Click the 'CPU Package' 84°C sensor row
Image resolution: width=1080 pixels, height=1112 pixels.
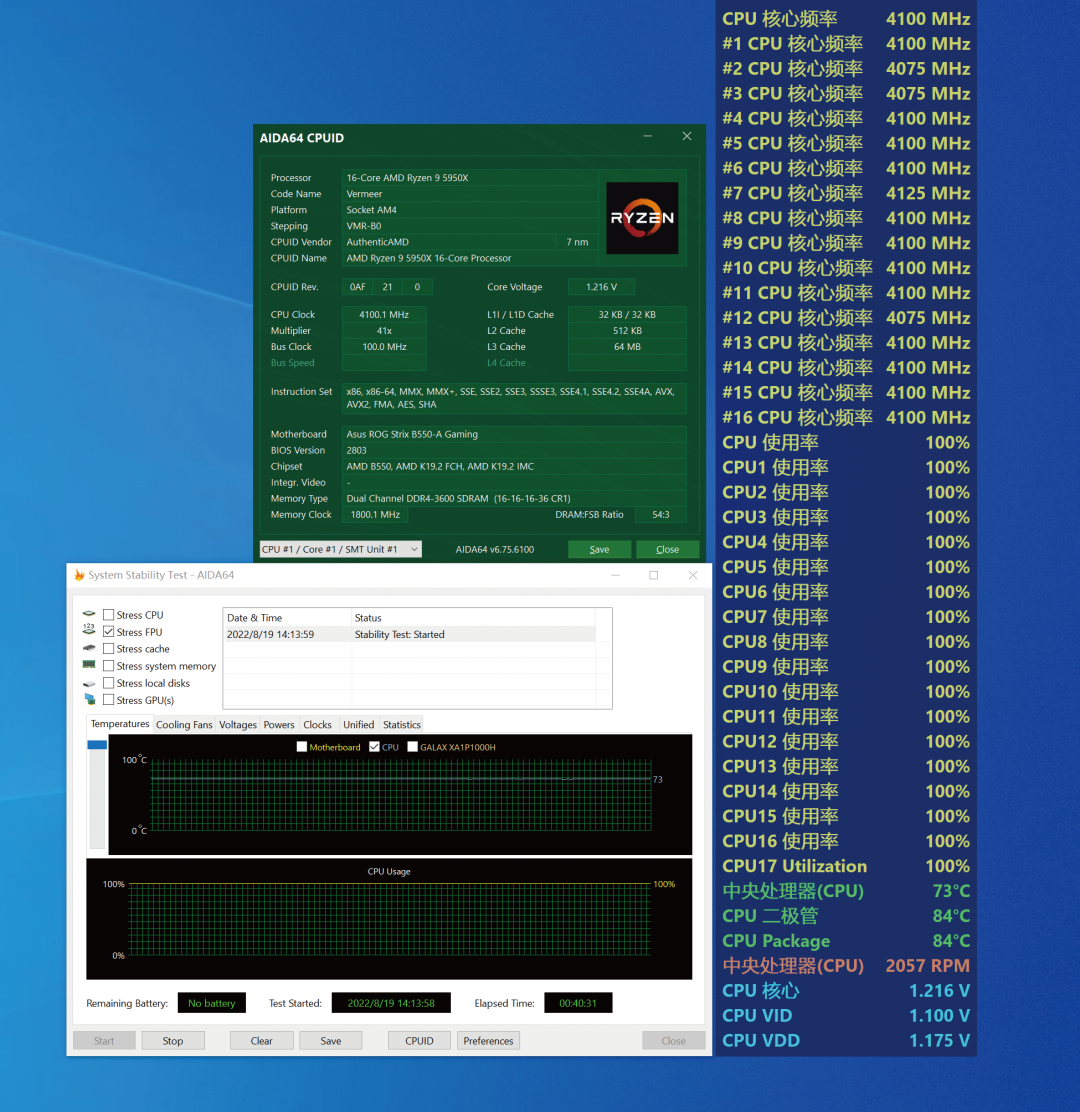pos(846,940)
